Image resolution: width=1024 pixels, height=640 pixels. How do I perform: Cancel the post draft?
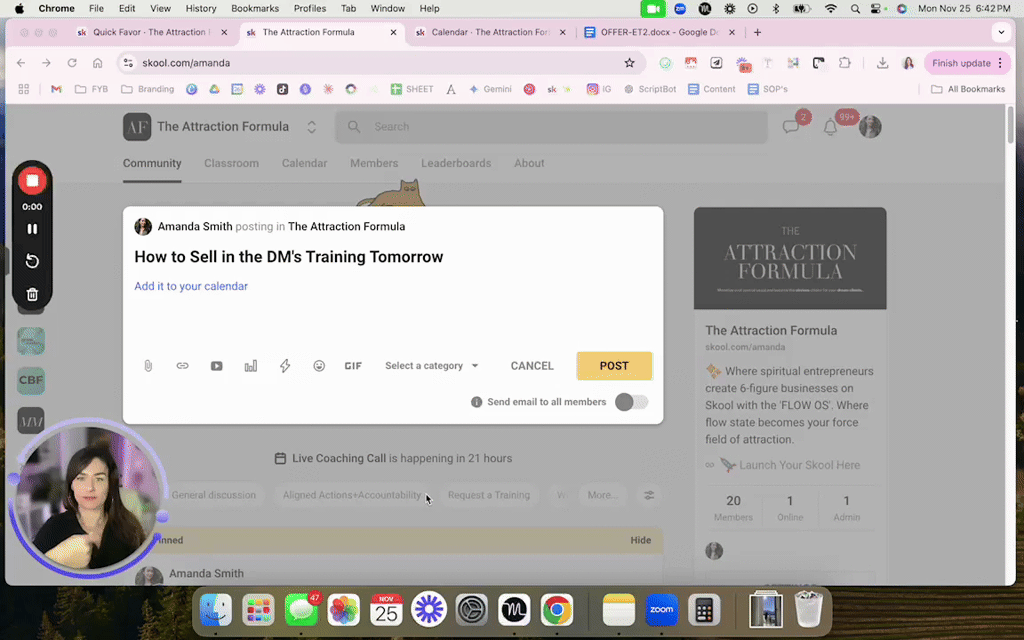(532, 366)
